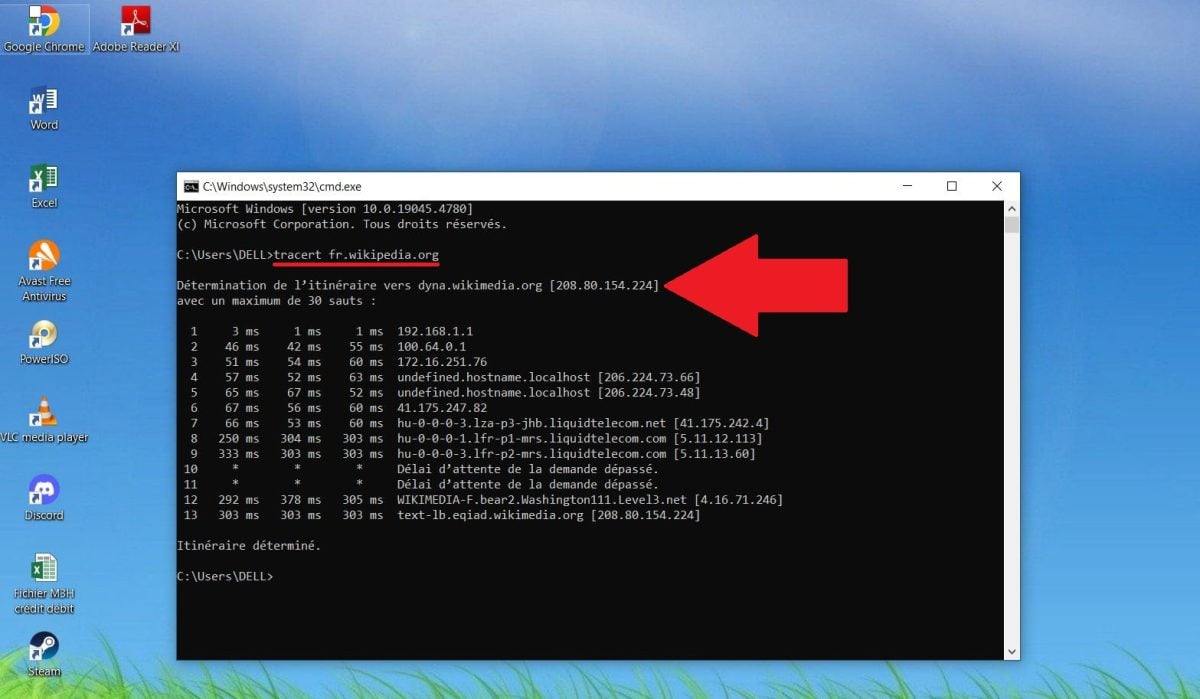
Task: Click the text avec un maximum de 30 sauts
Action: [277, 301]
